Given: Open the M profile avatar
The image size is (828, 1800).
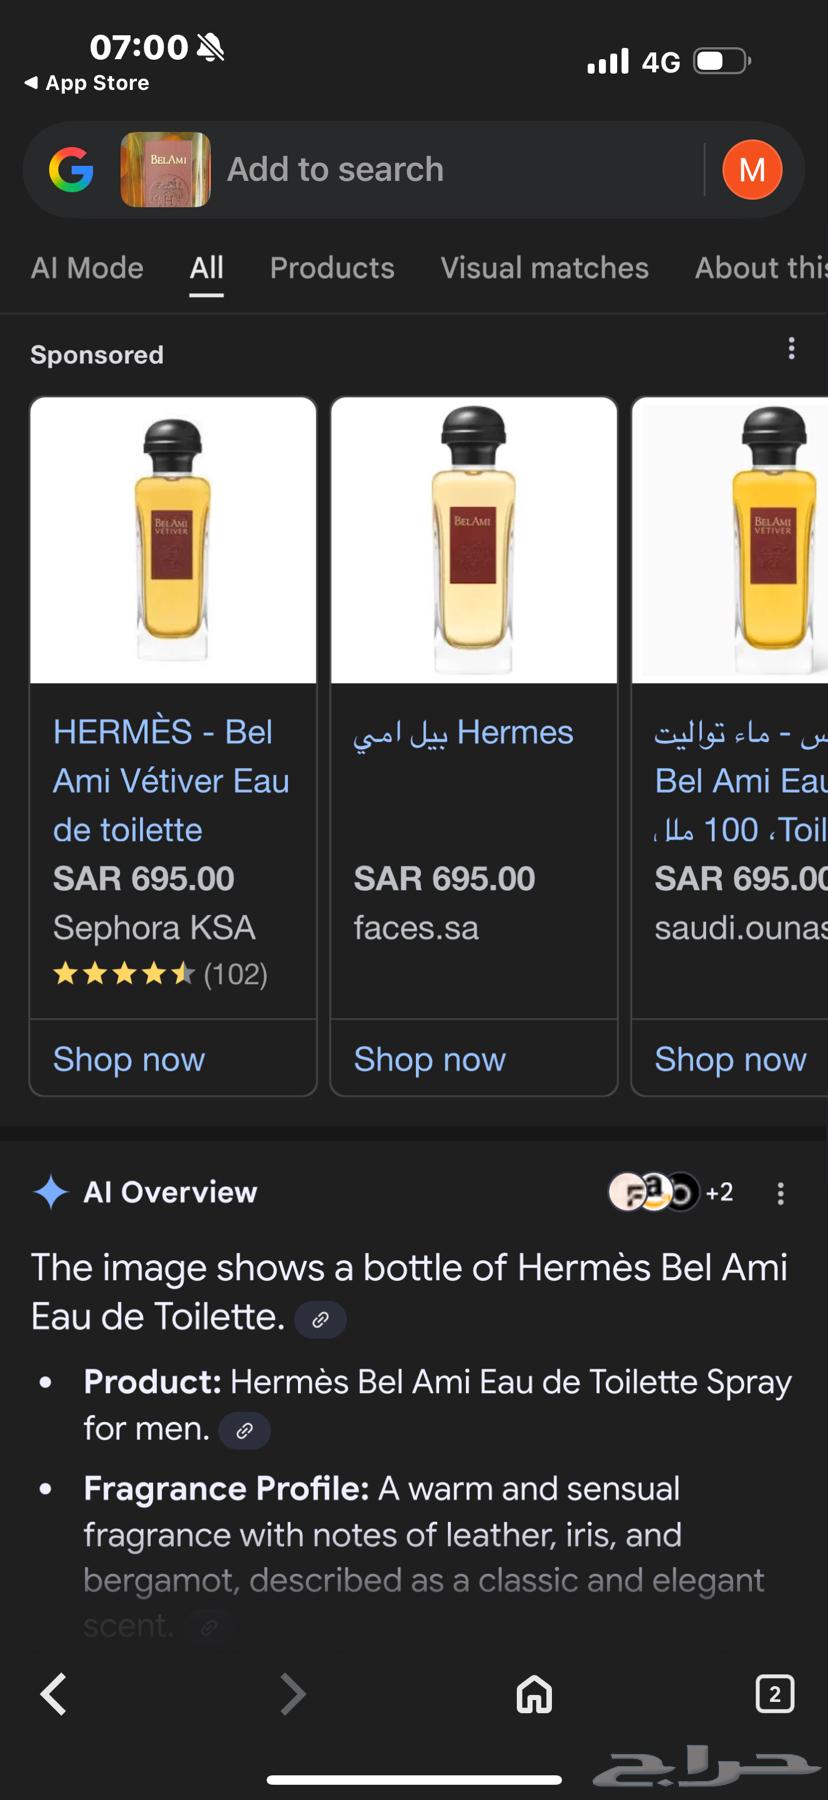Looking at the screenshot, I should click(752, 170).
